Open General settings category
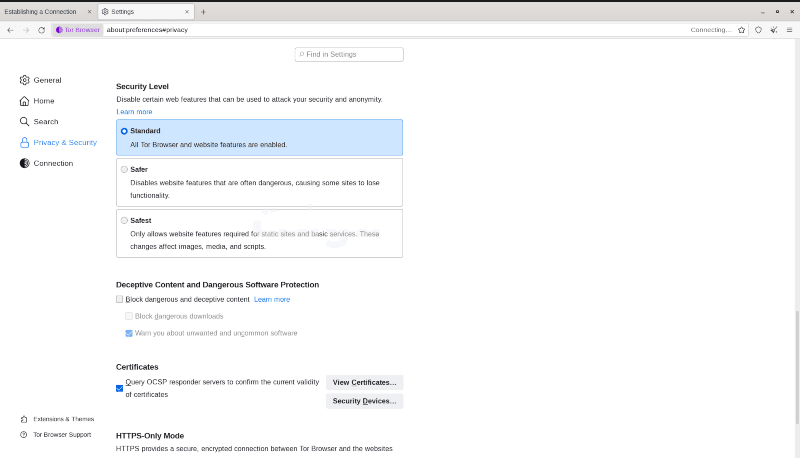This screenshot has height=458, width=800. (41, 80)
